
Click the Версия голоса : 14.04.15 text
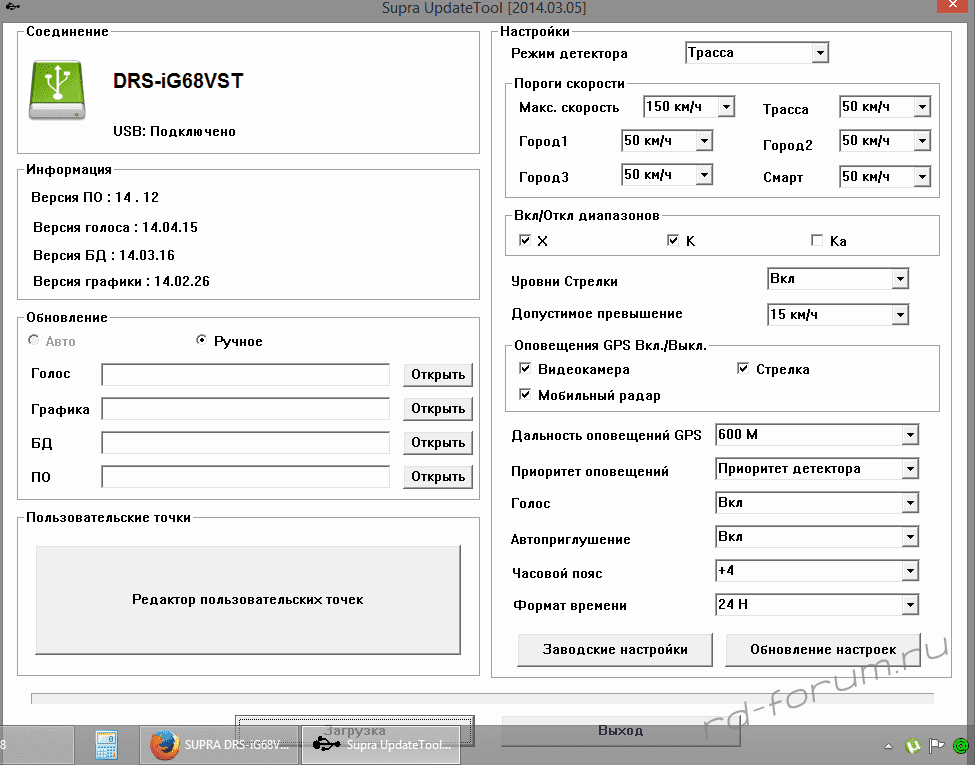pyautogui.click(x=115, y=227)
